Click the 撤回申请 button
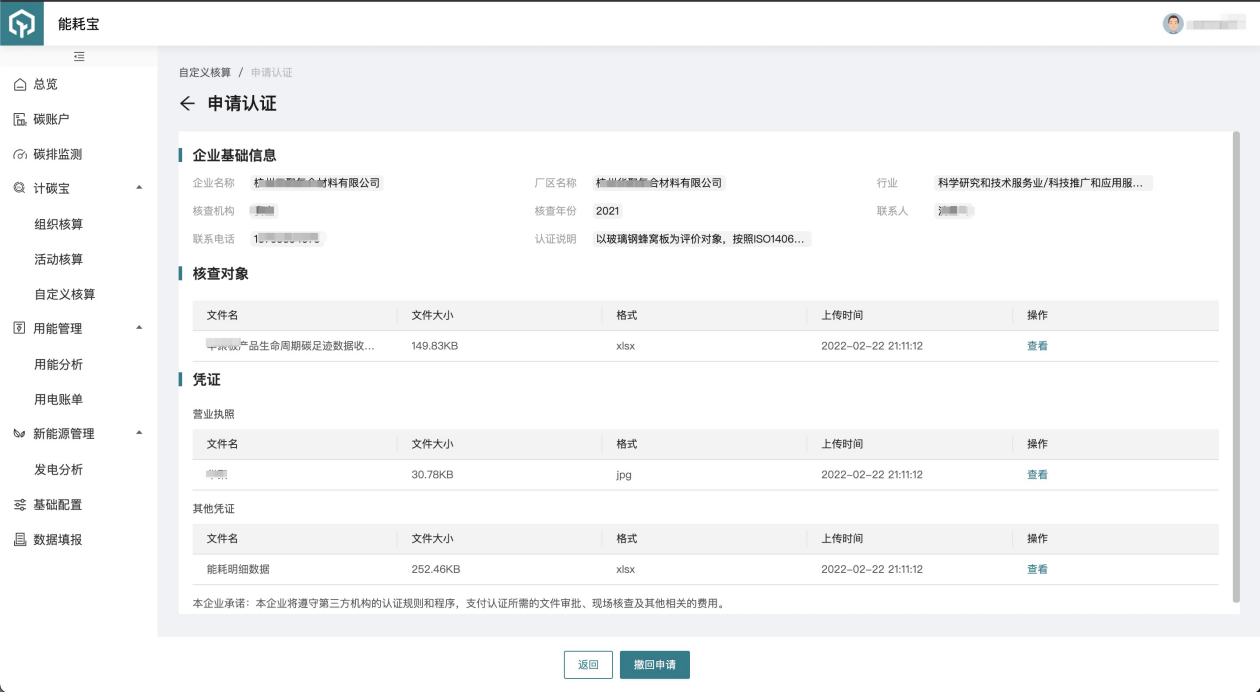Screen dimensions: 1260x692 654,665
